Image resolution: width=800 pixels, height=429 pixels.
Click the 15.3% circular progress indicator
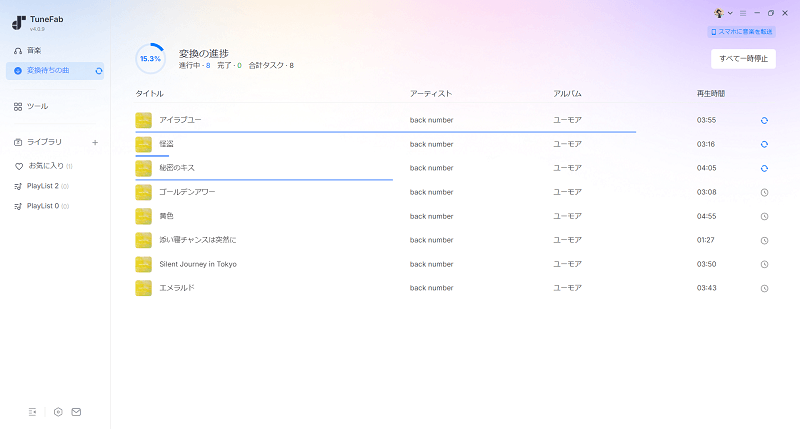click(x=150, y=59)
